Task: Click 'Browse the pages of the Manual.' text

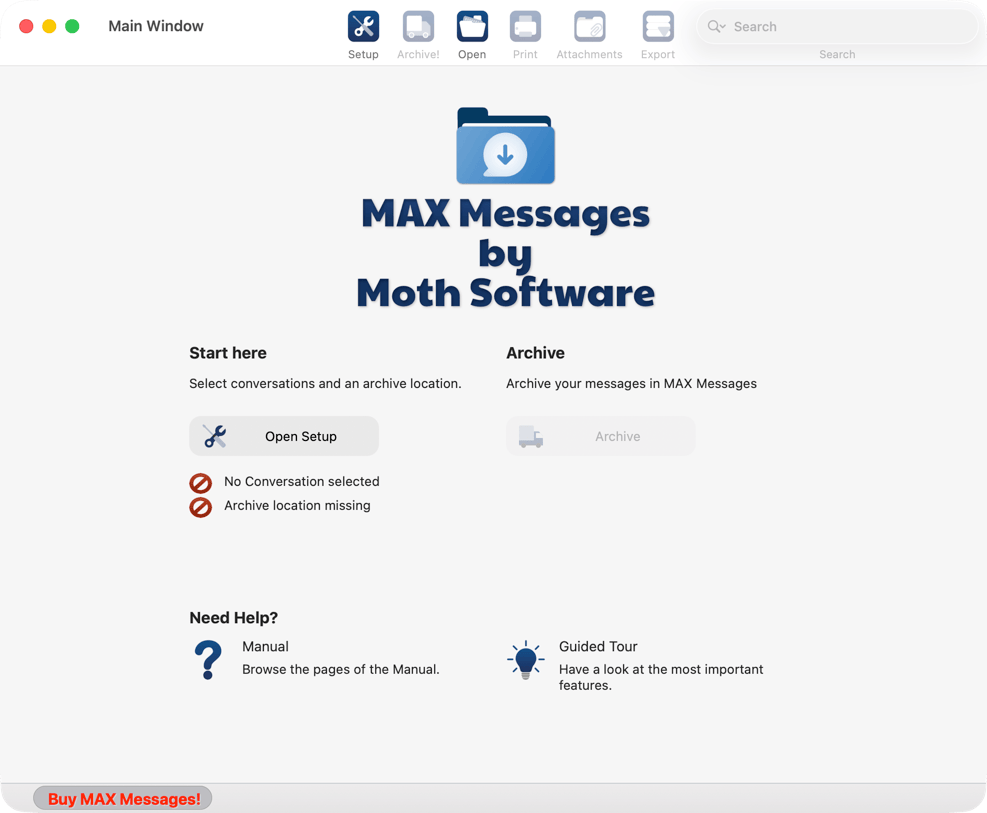Action: coord(341,669)
